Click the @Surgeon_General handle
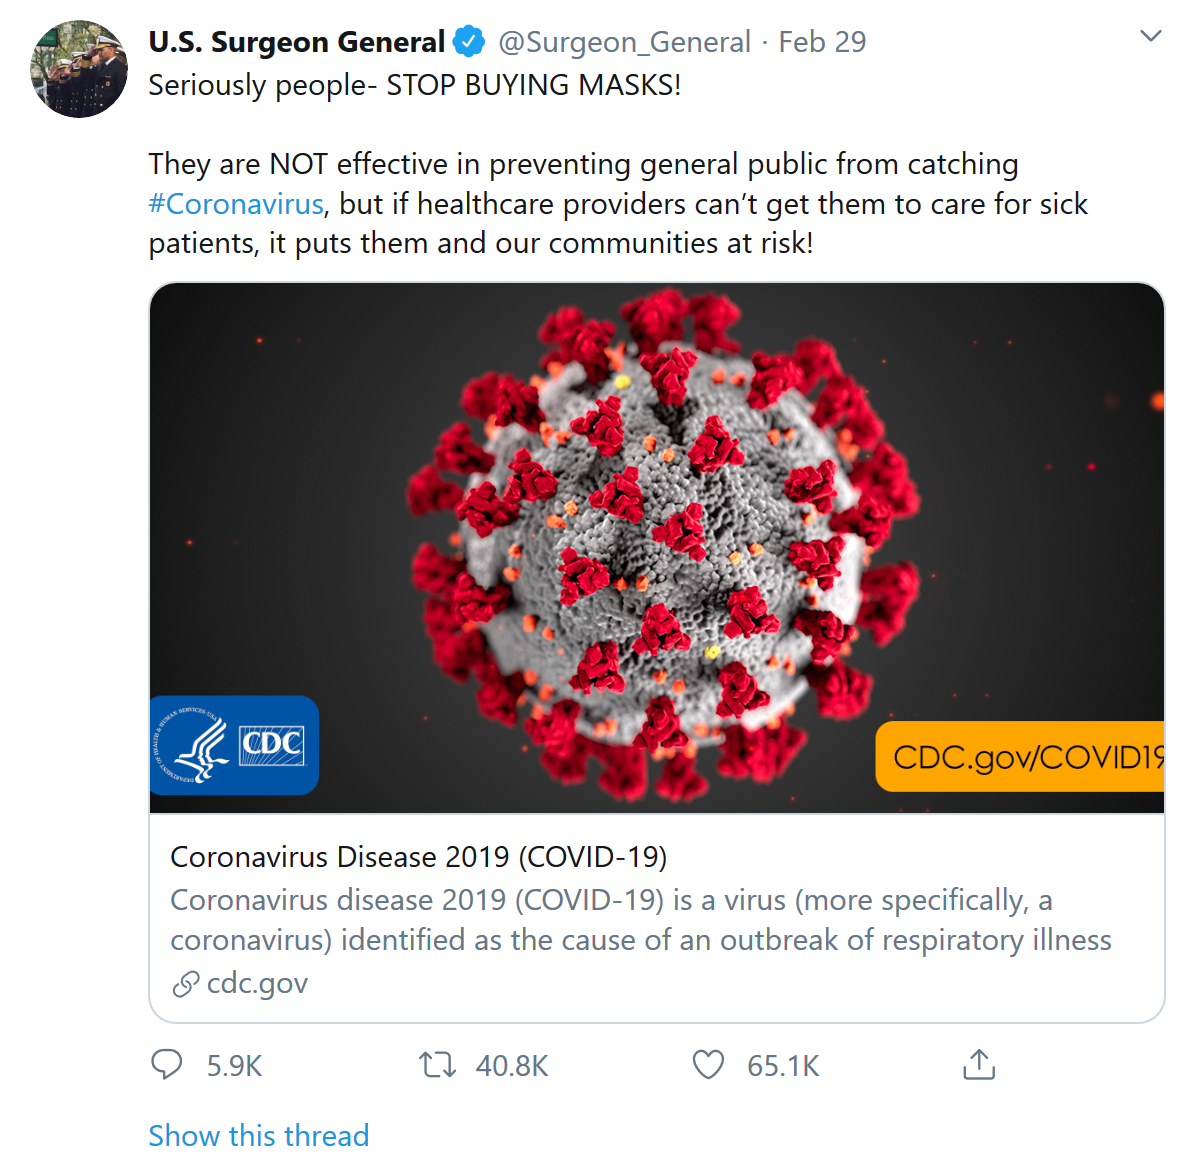Screen dimensions: 1196x1163 [x=624, y=42]
